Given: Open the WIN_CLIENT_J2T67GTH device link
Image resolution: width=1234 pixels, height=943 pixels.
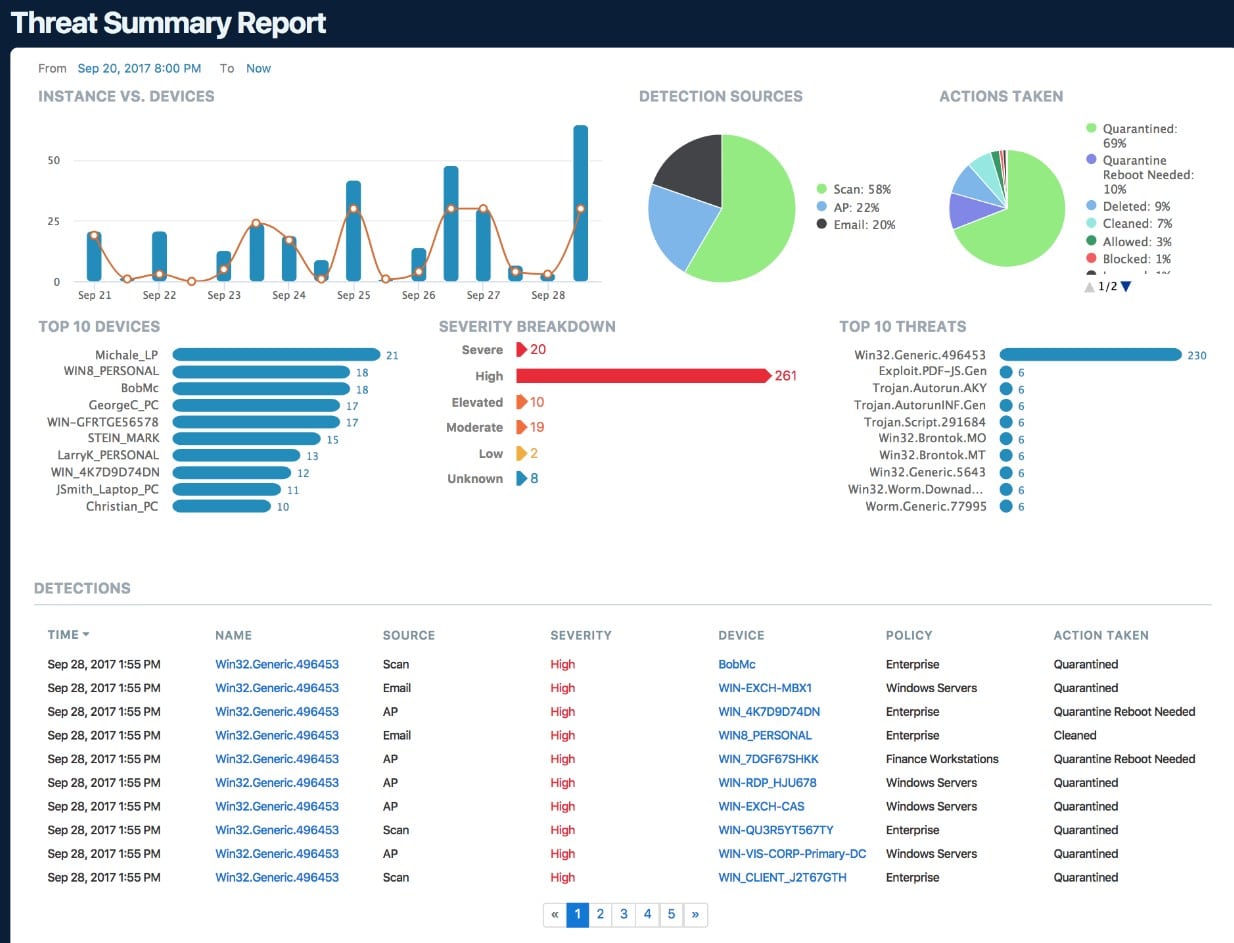Looking at the screenshot, I should pos(782,877).
